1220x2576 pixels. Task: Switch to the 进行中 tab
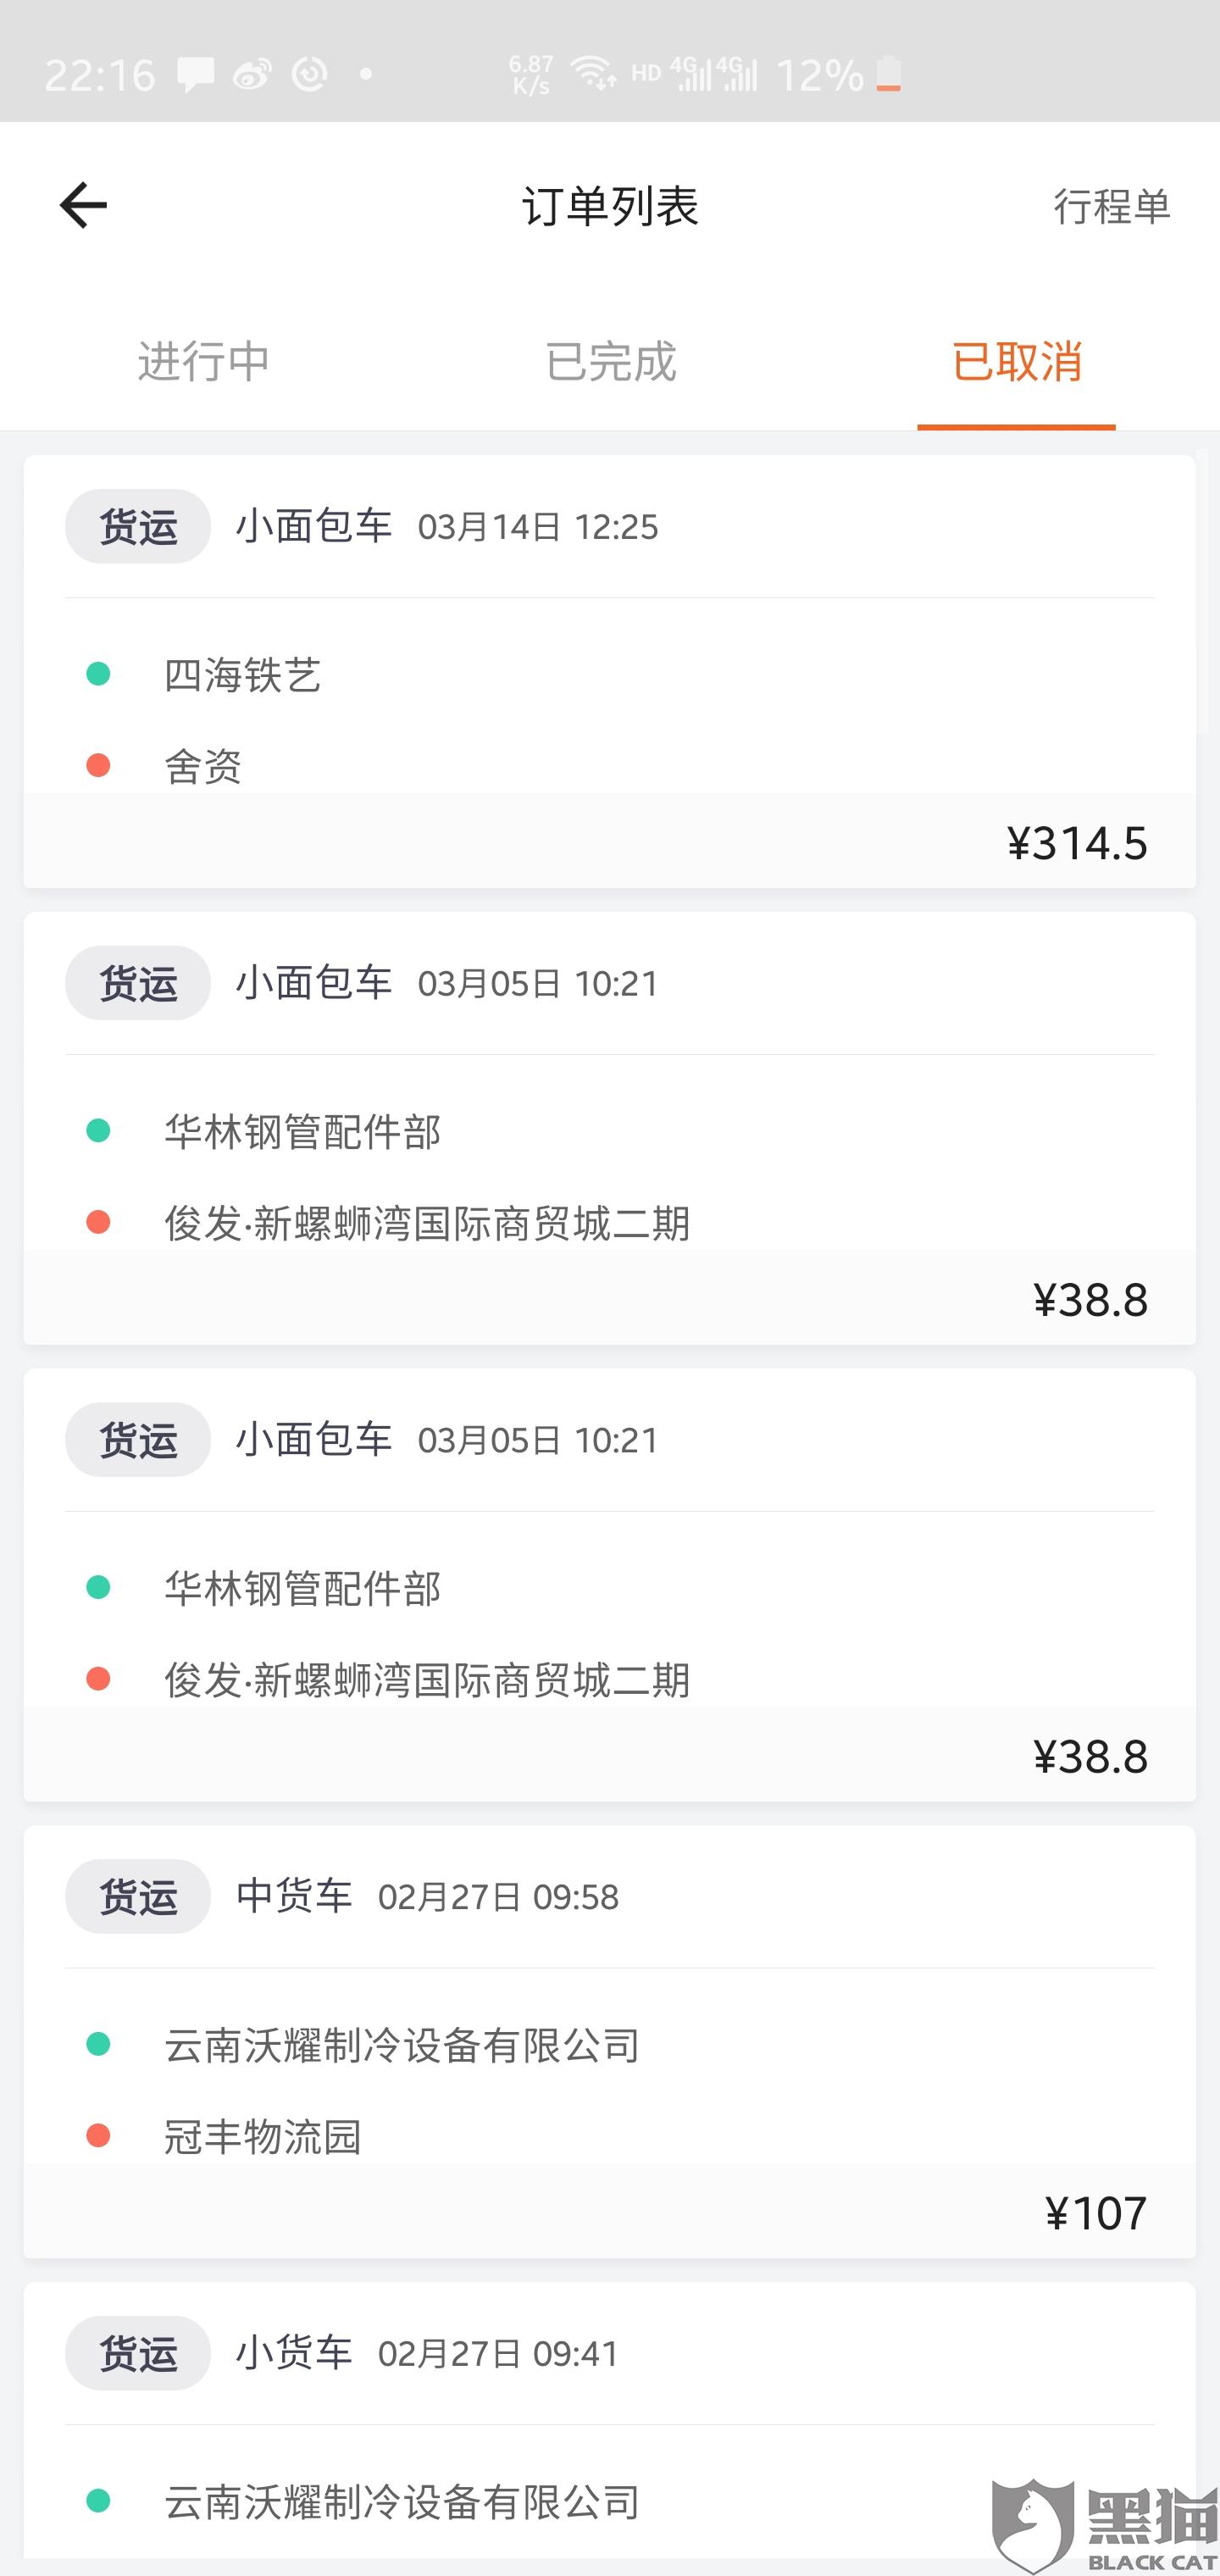pyautogui.click(x=203, y=361)
